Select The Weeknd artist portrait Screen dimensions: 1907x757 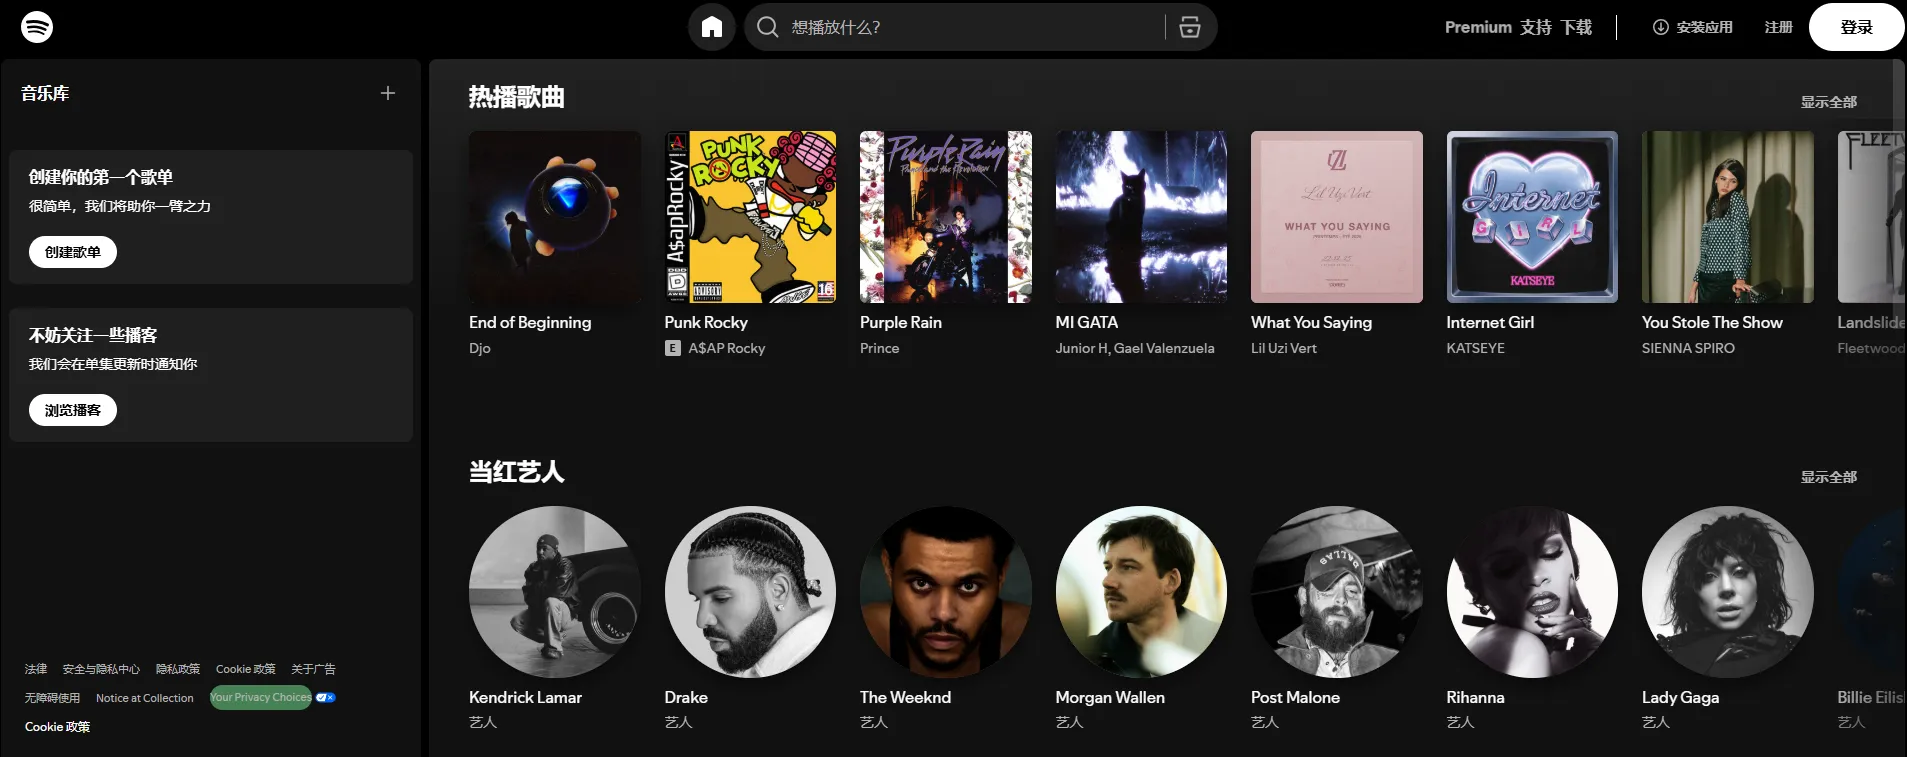[x=945, y=592]
